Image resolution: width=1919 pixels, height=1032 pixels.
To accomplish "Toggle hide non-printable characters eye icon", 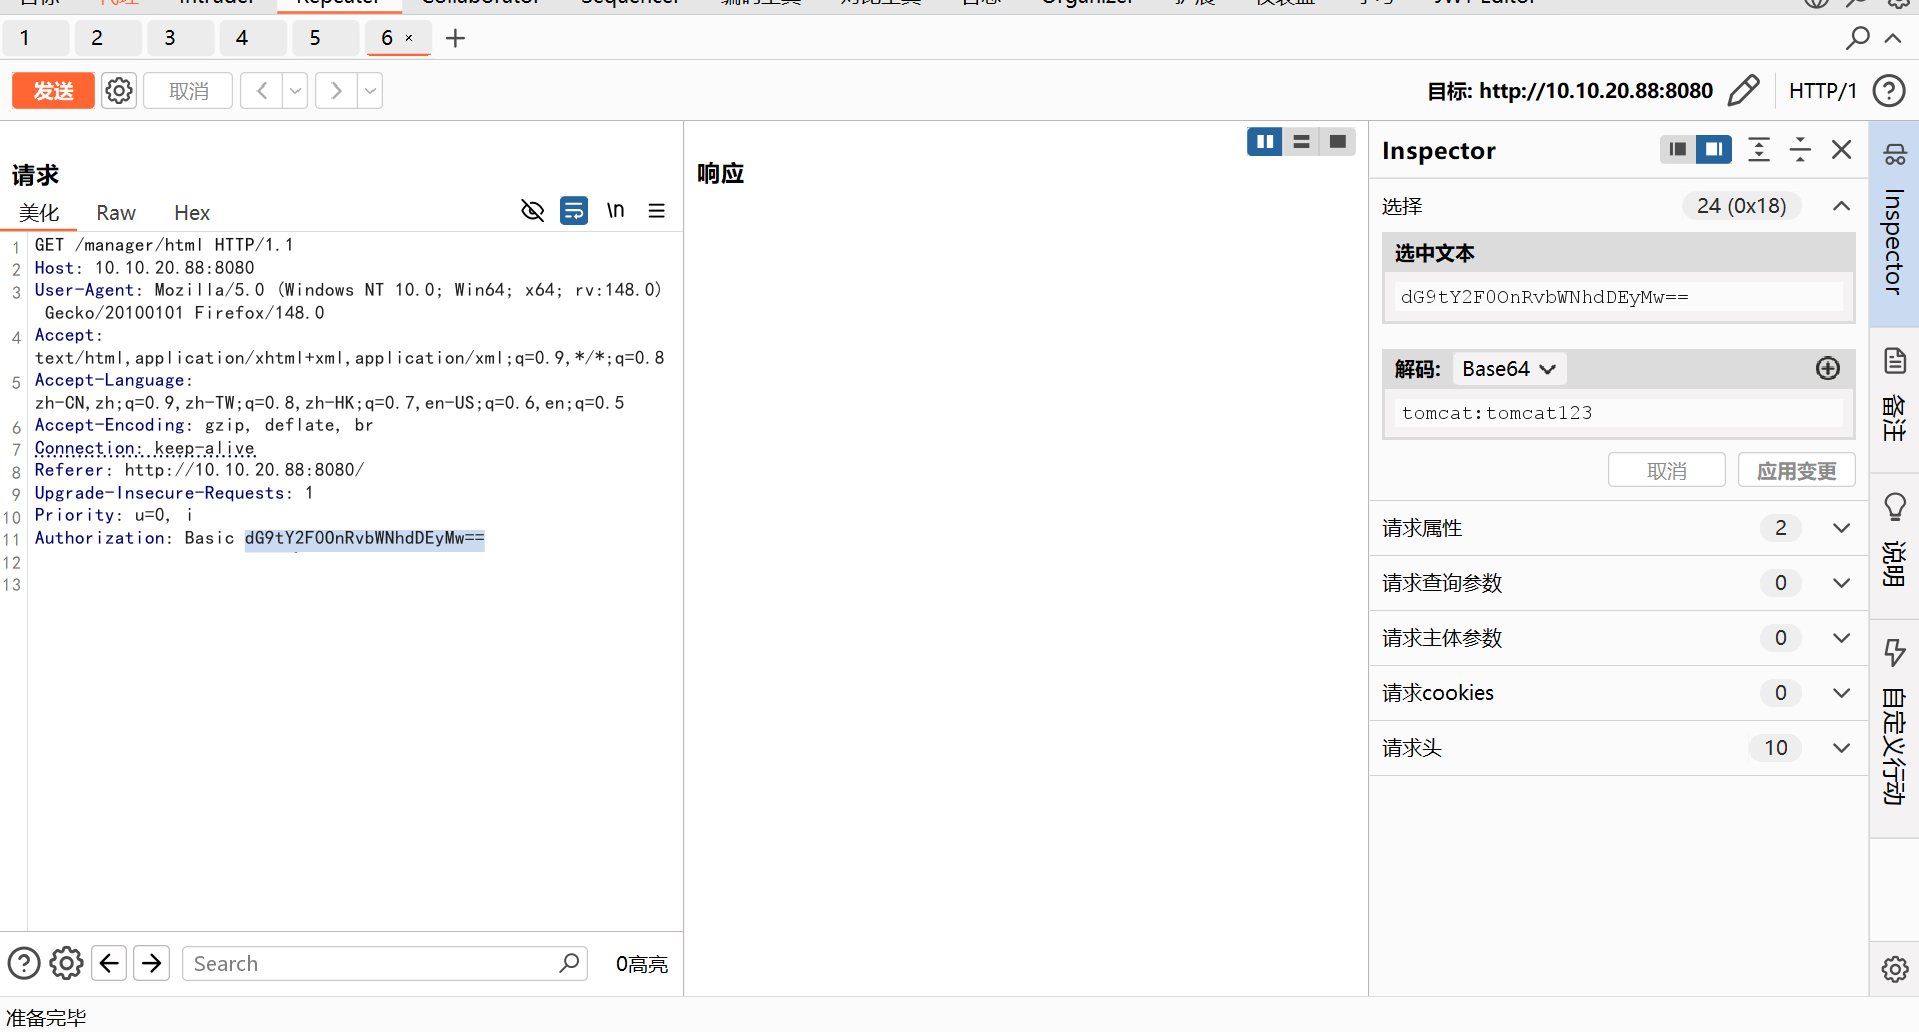I will [x=532, y=211].
